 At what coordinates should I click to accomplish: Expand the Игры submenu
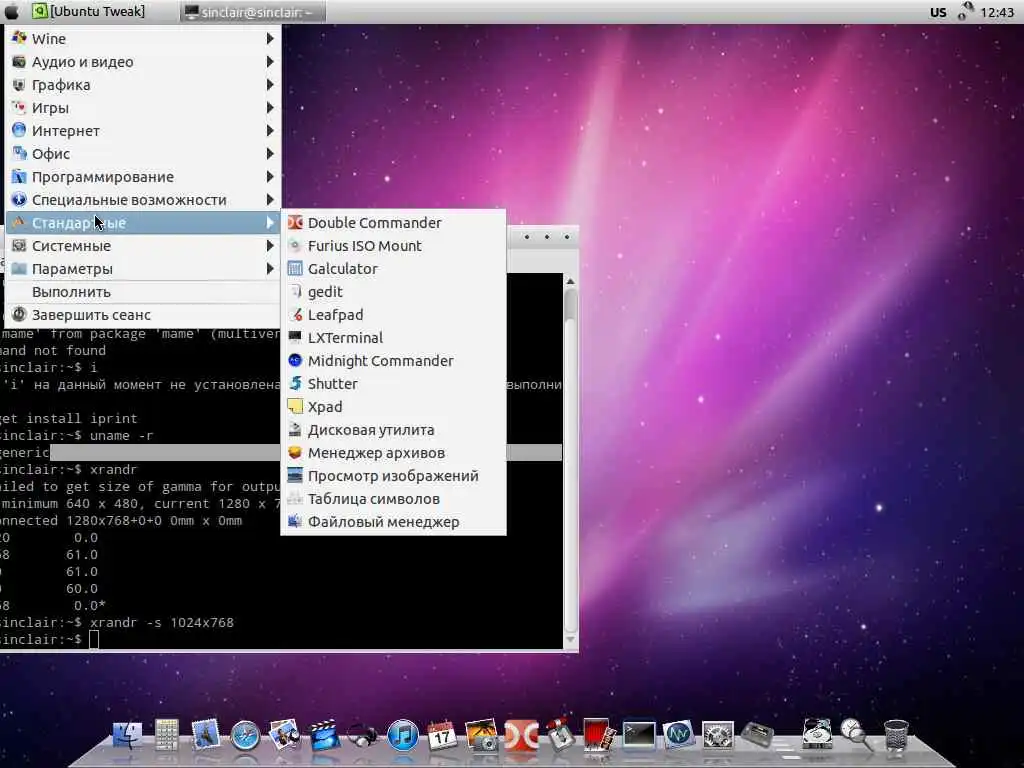click(143, 108)
